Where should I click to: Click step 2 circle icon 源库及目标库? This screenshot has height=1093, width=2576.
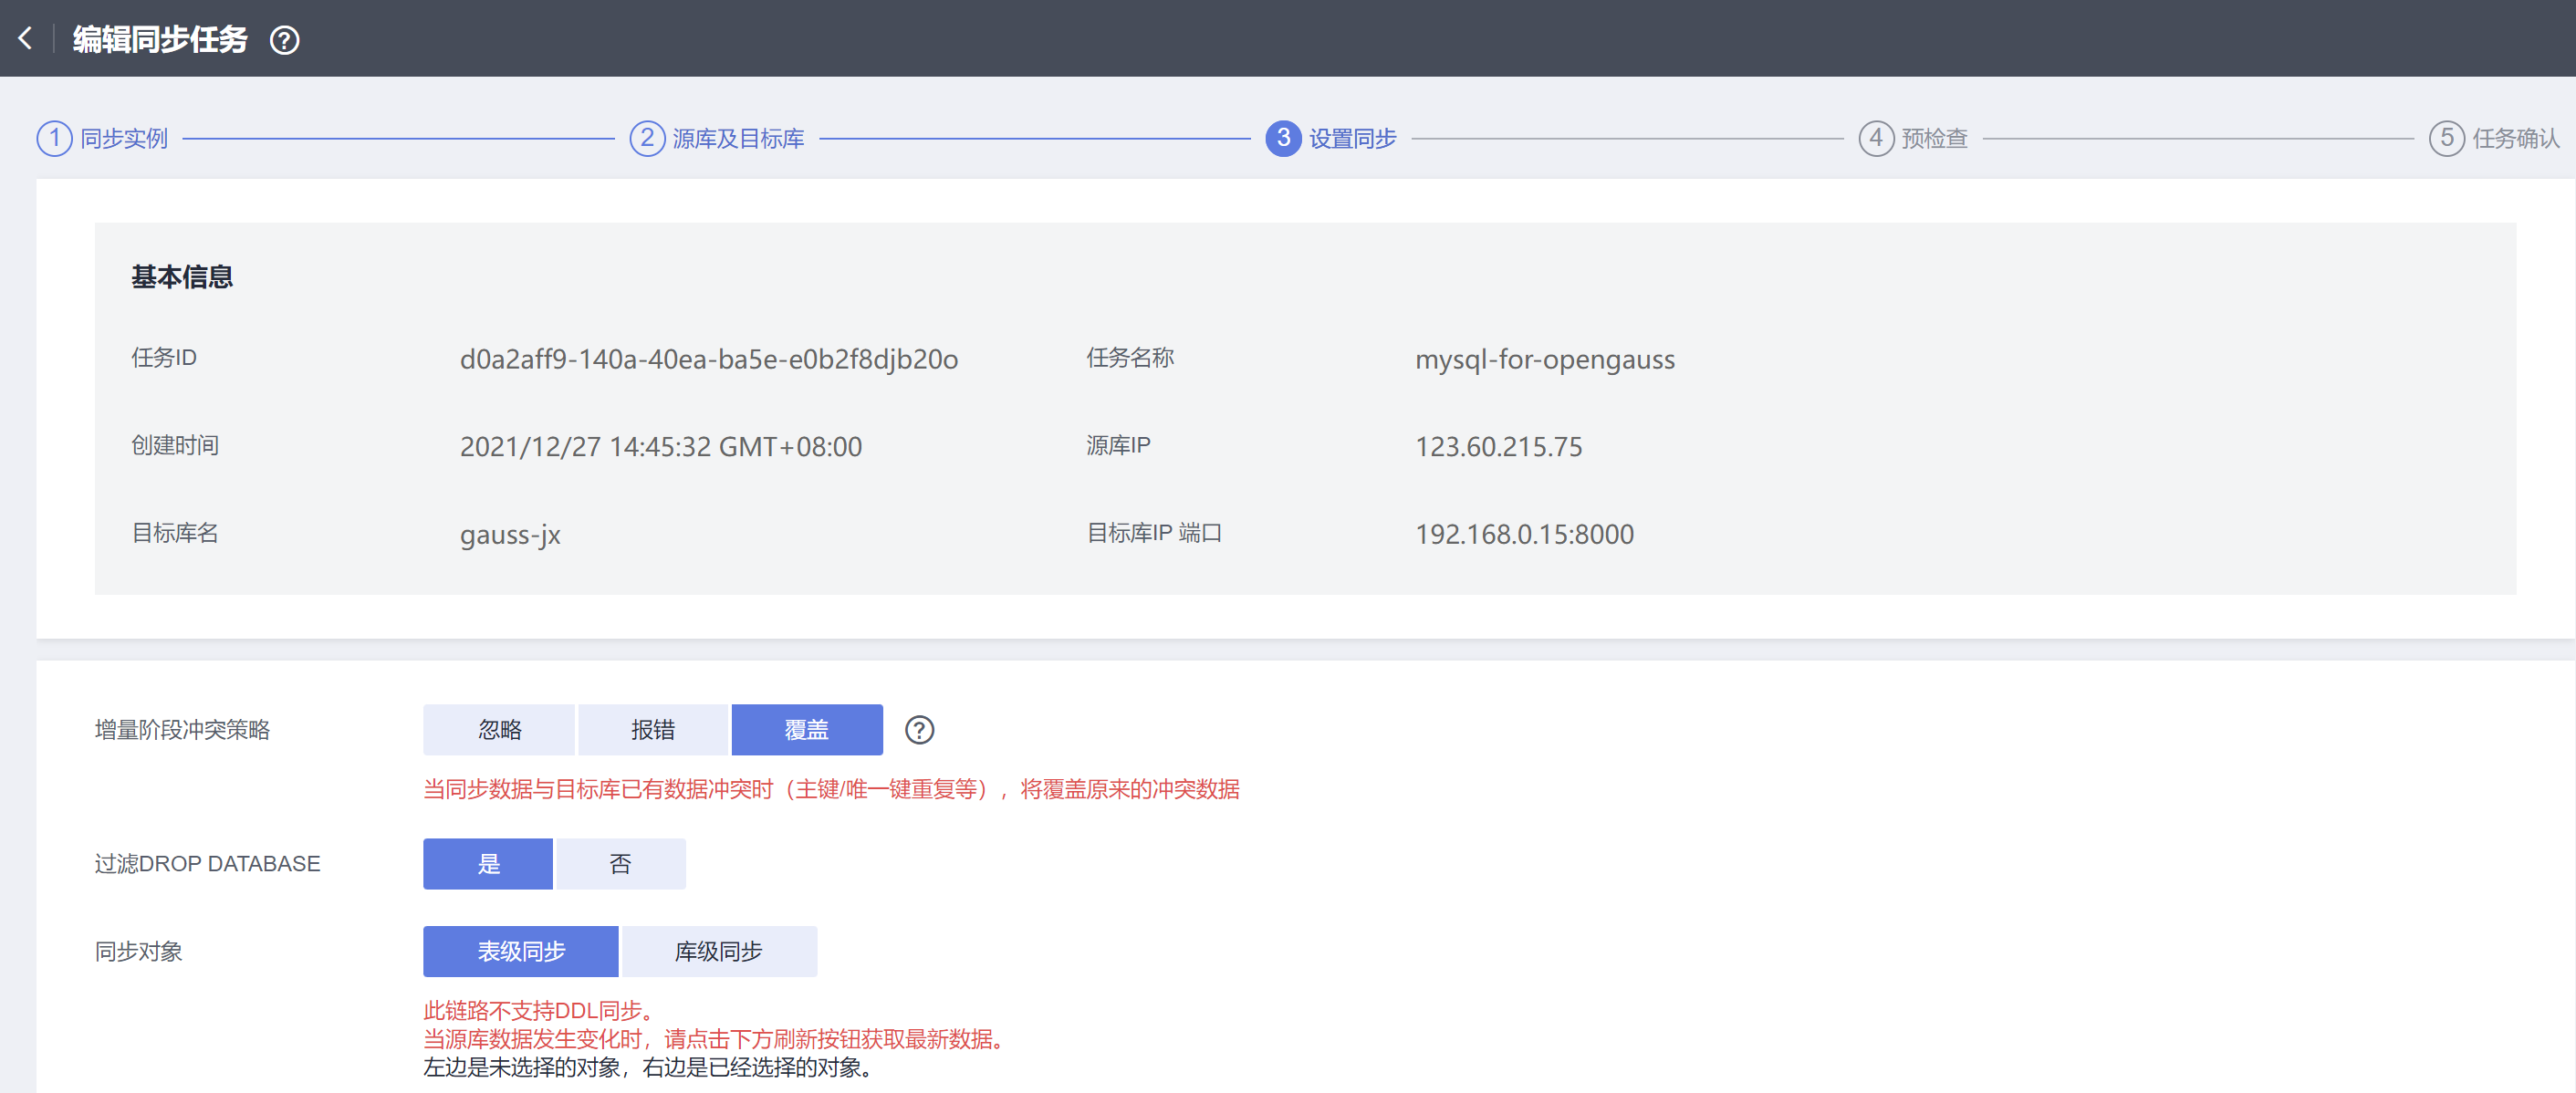pyautogui.click(x=647, y=138)
